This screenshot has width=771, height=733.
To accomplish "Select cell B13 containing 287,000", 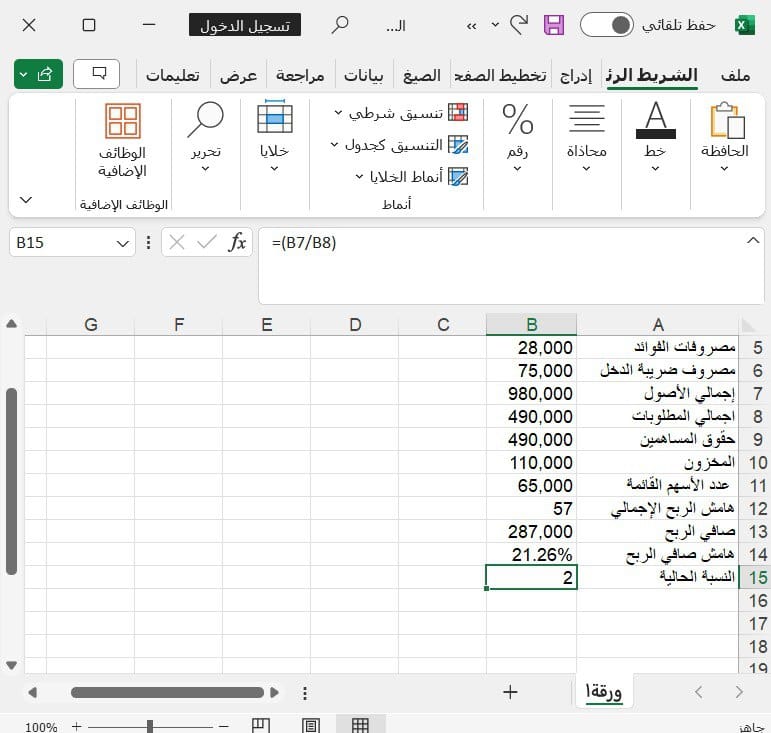I will coord(532,531).
